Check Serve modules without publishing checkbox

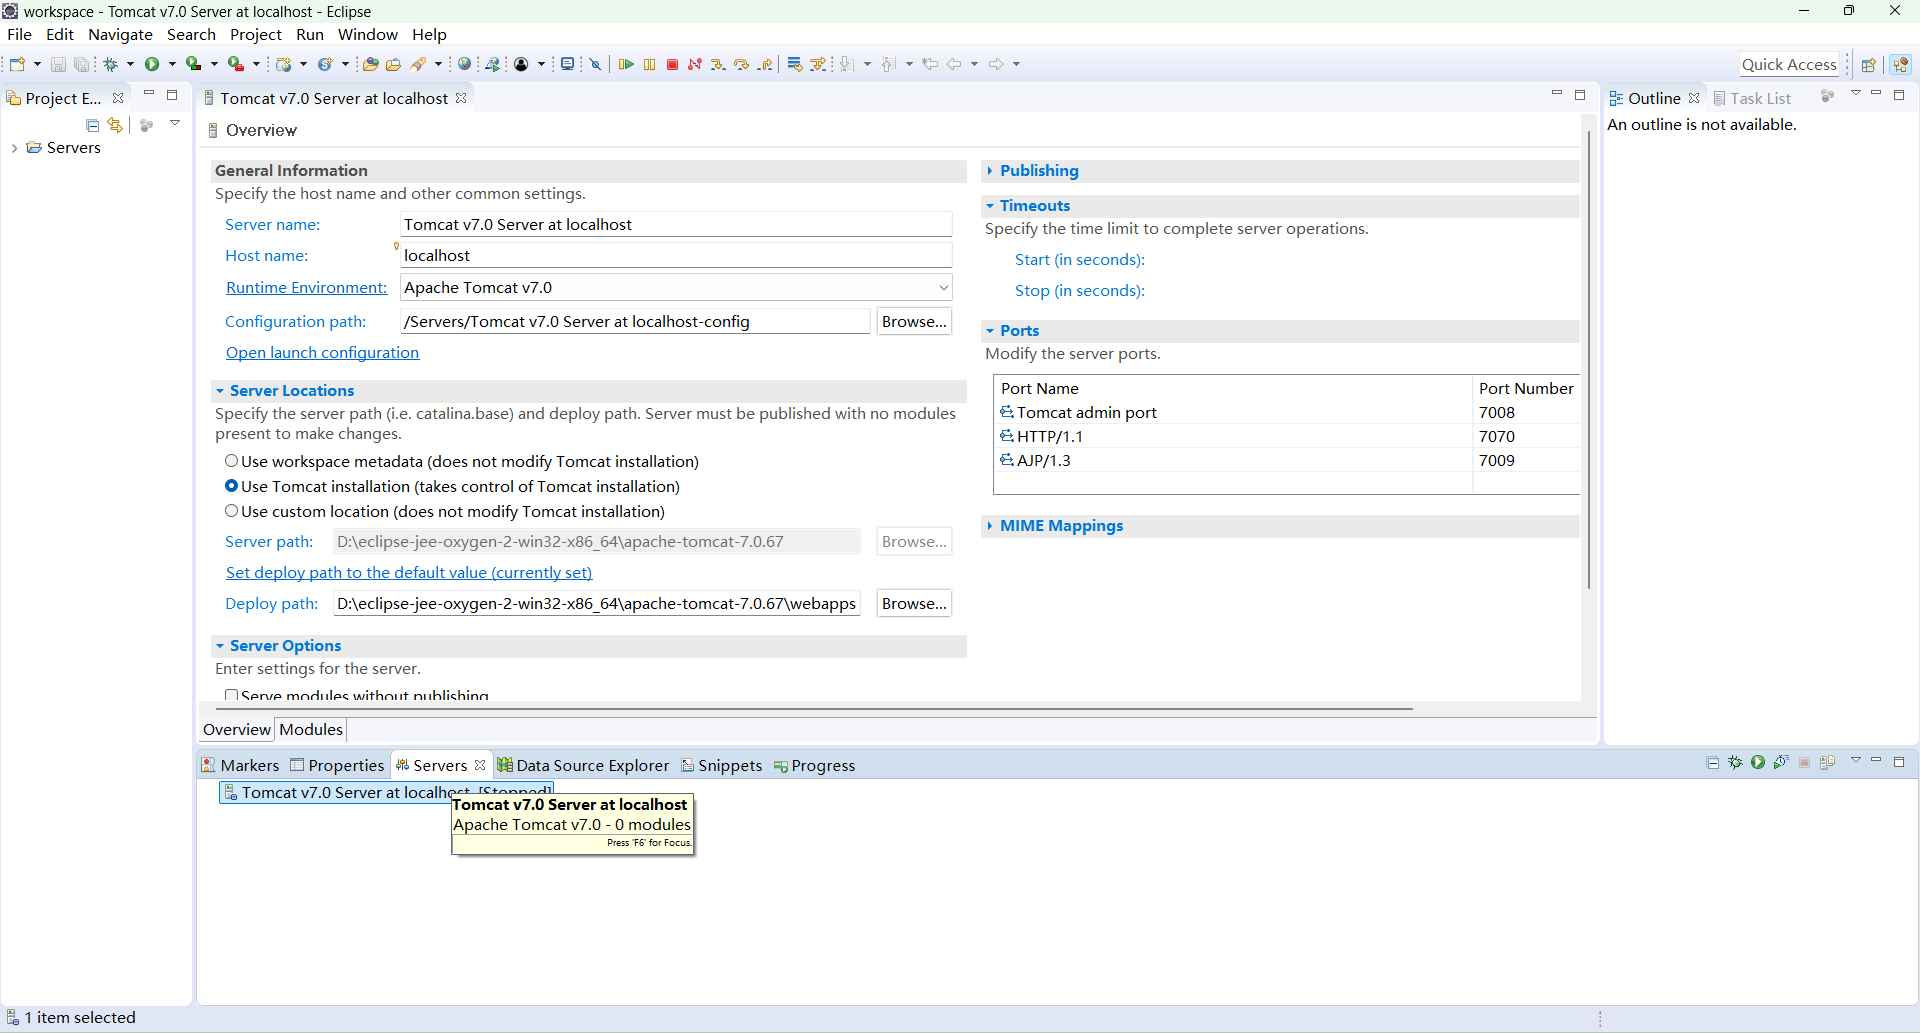click(x=231, y=695)
